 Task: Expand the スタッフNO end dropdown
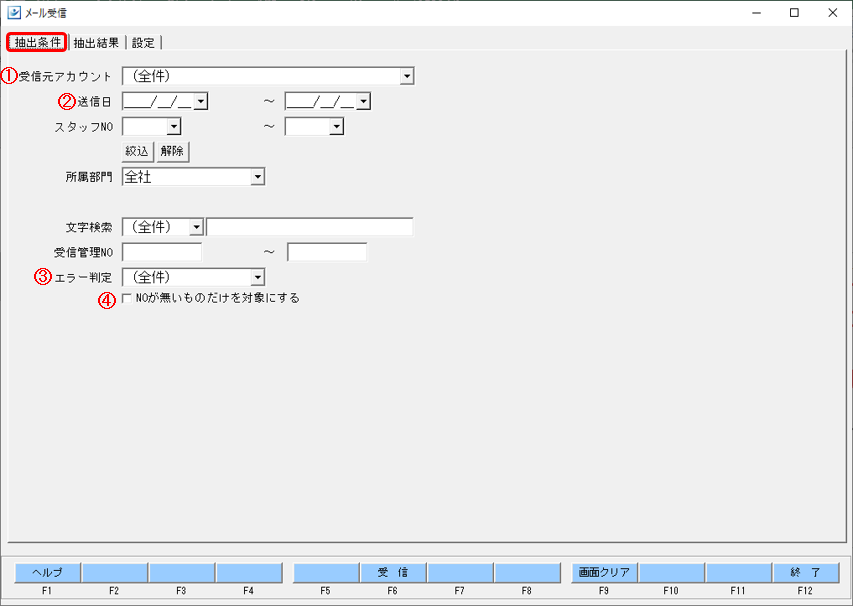coord(337,126)
